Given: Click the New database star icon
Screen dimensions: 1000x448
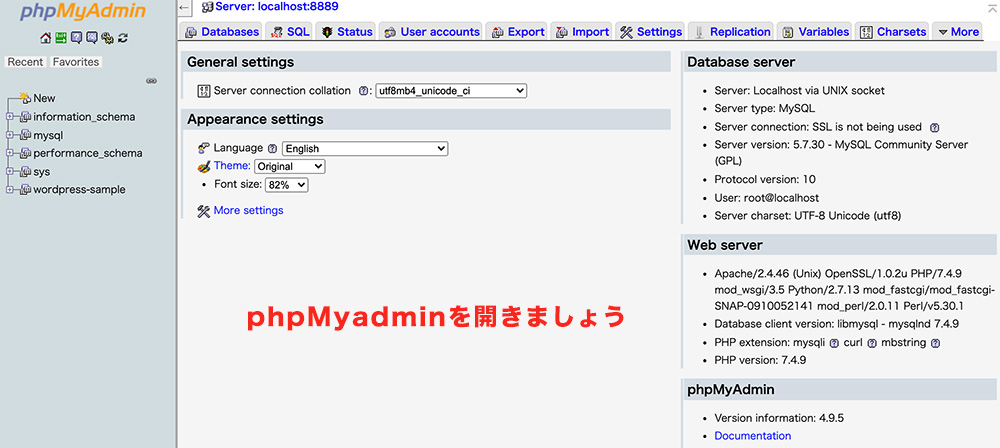Looking at the screenshot, I should [25, 98].
